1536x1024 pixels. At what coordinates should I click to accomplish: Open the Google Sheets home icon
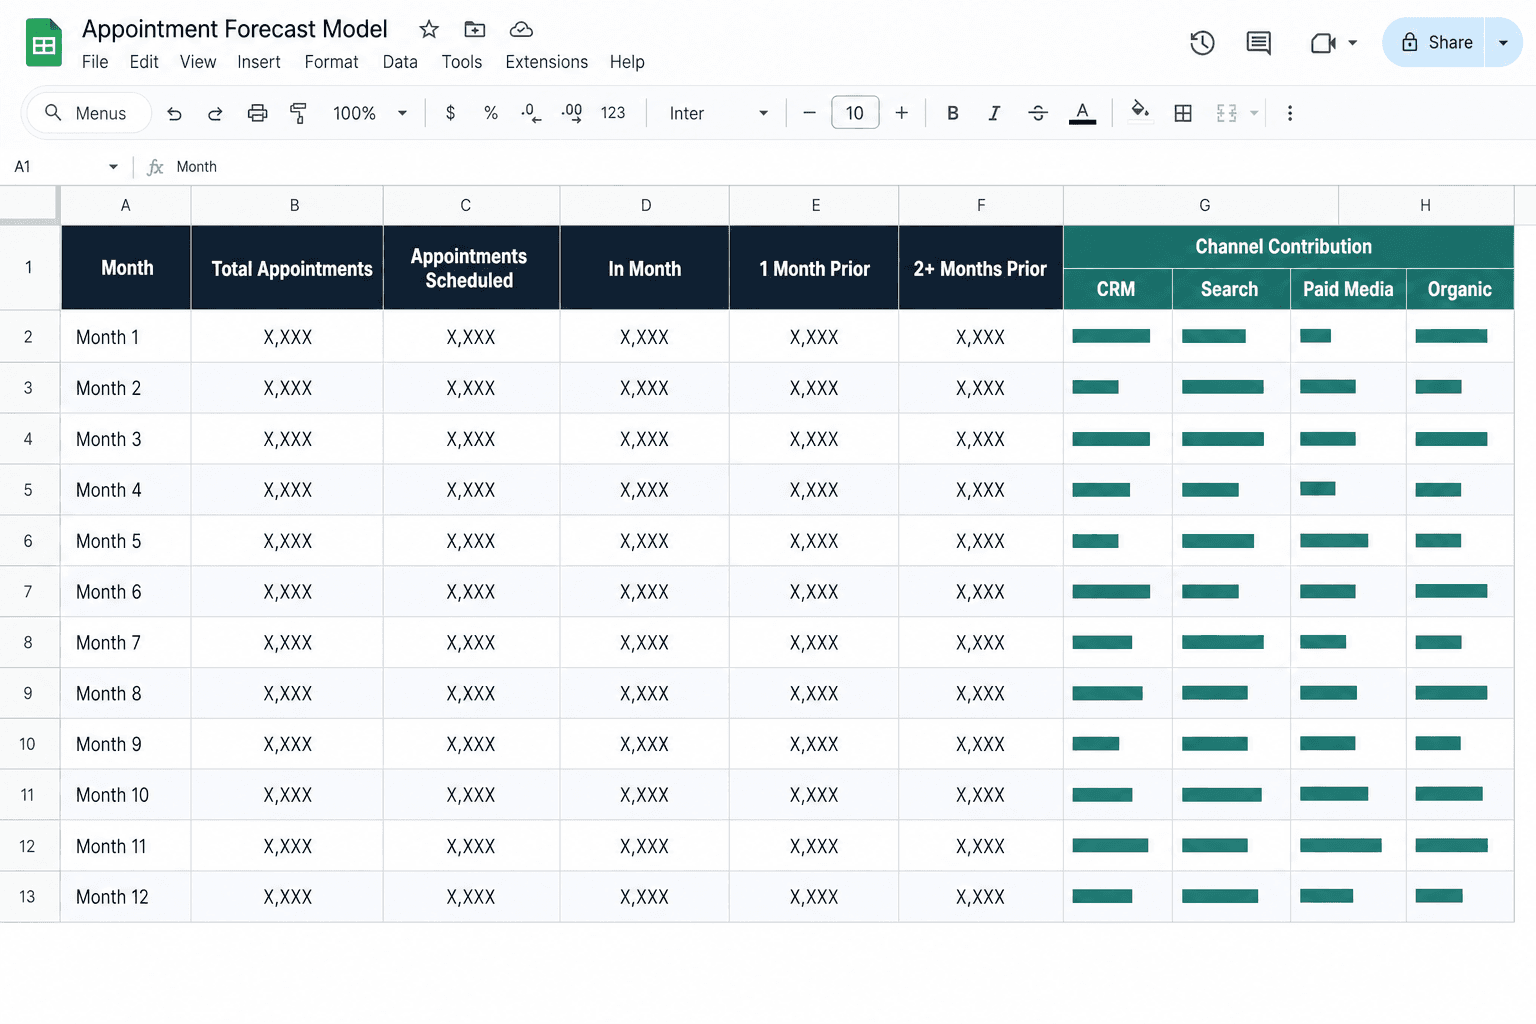(43, 43)
